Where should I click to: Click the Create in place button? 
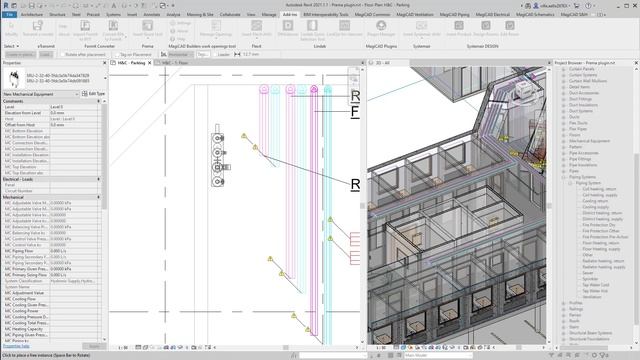(x=20, y=54)
